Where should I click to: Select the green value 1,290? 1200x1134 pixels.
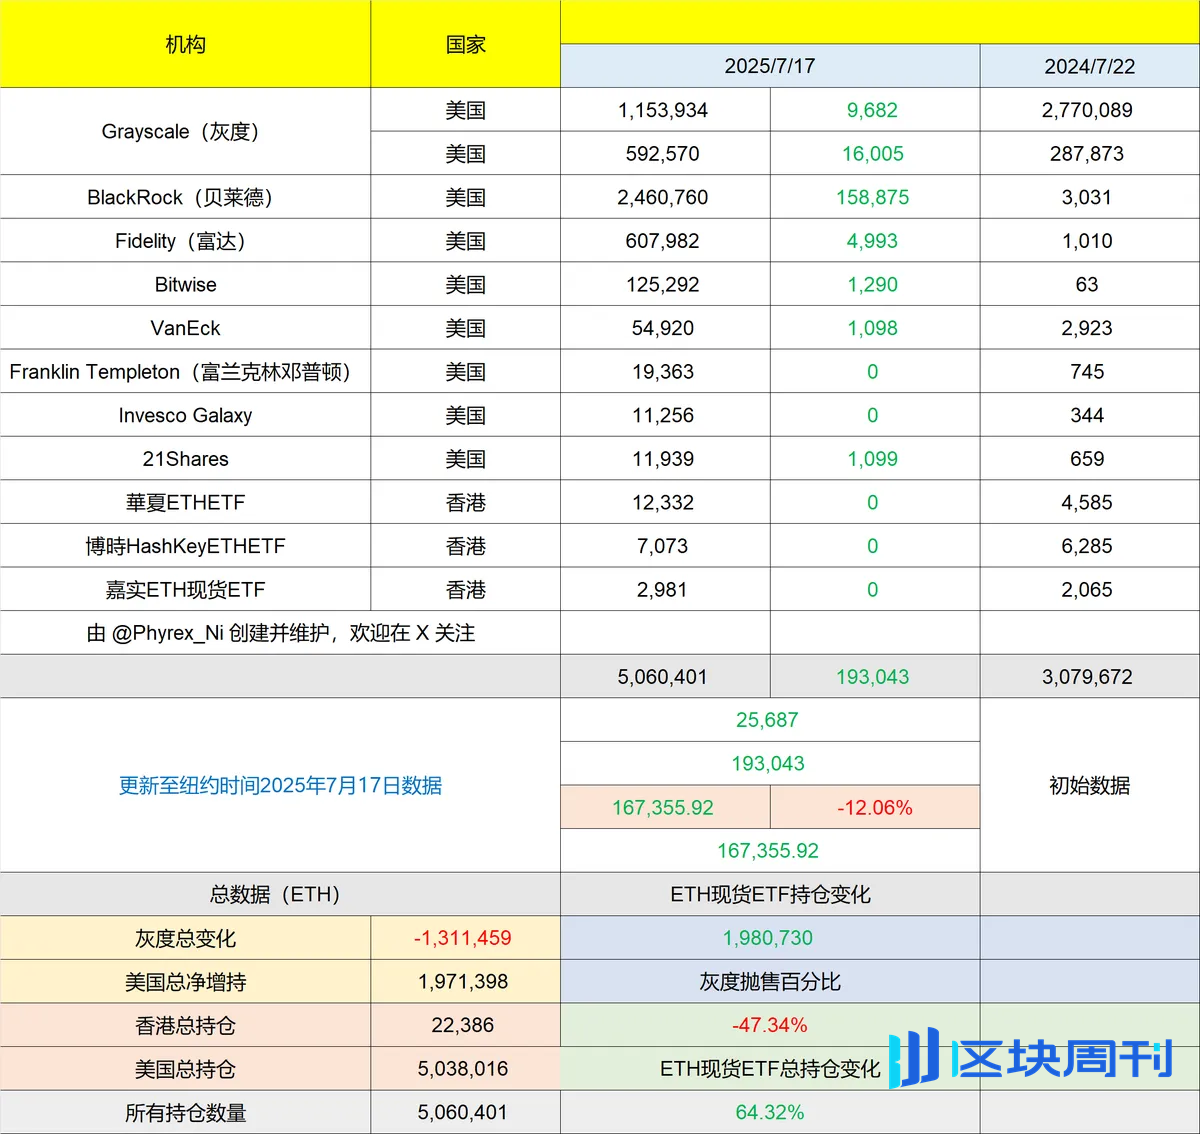pos(873,285)
